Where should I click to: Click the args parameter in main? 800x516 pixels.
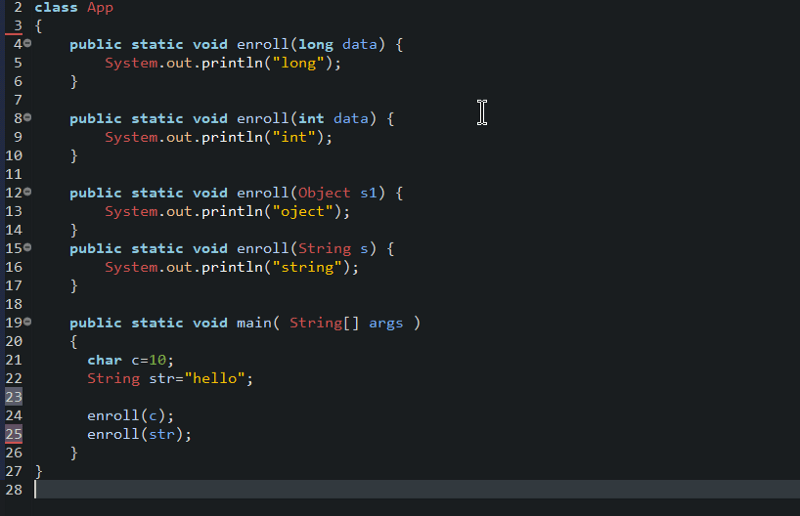click(386, 324)
